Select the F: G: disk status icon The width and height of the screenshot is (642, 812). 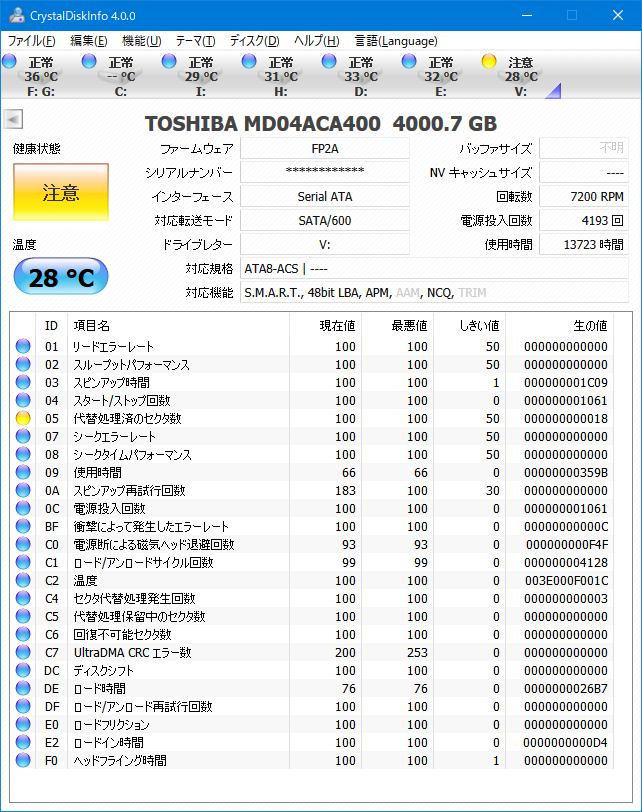(x=9, y=61)
